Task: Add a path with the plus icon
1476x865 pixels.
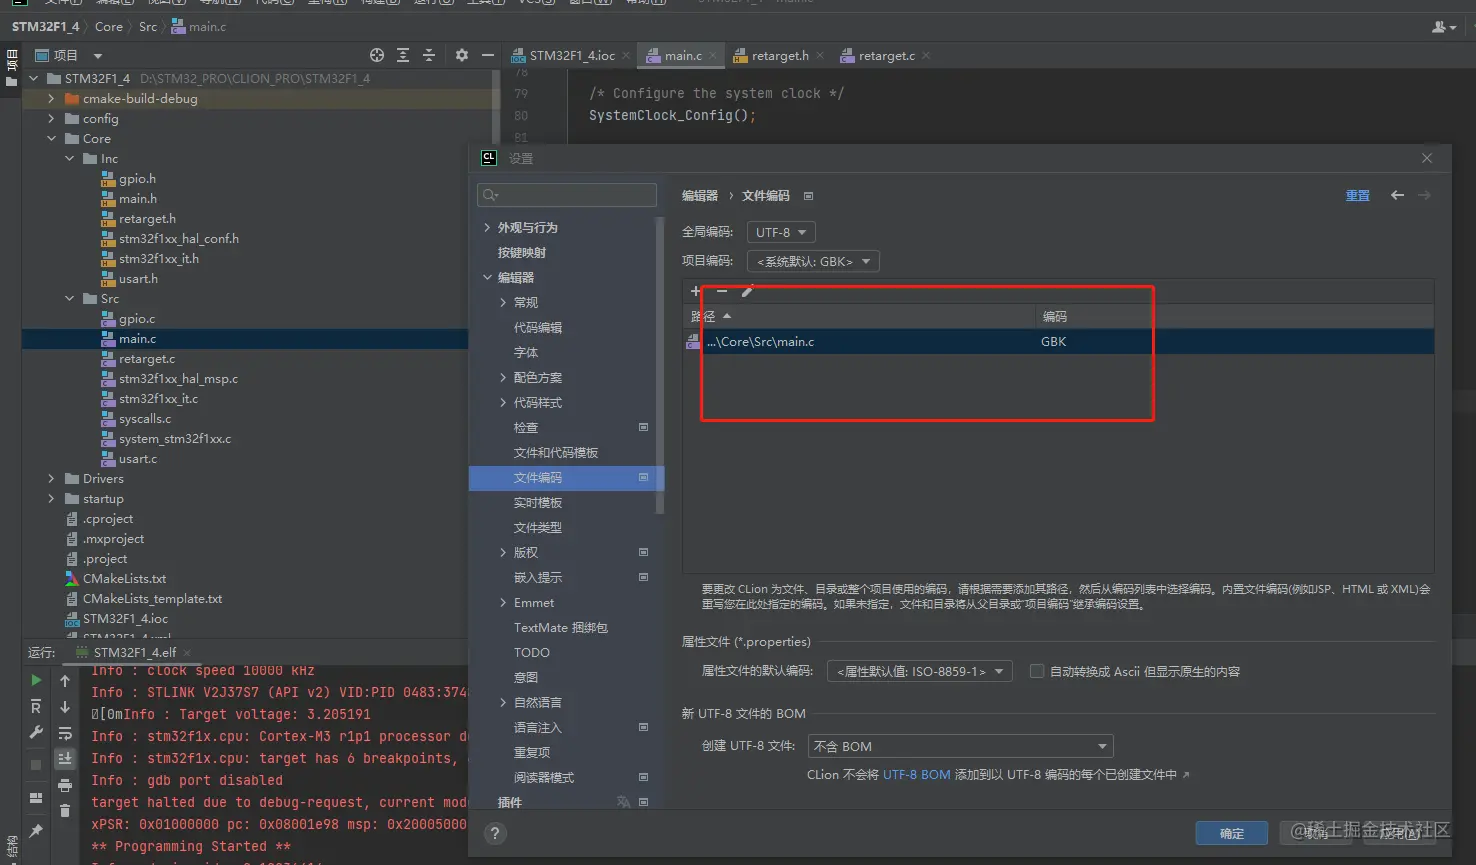Action: coord(696,291)
